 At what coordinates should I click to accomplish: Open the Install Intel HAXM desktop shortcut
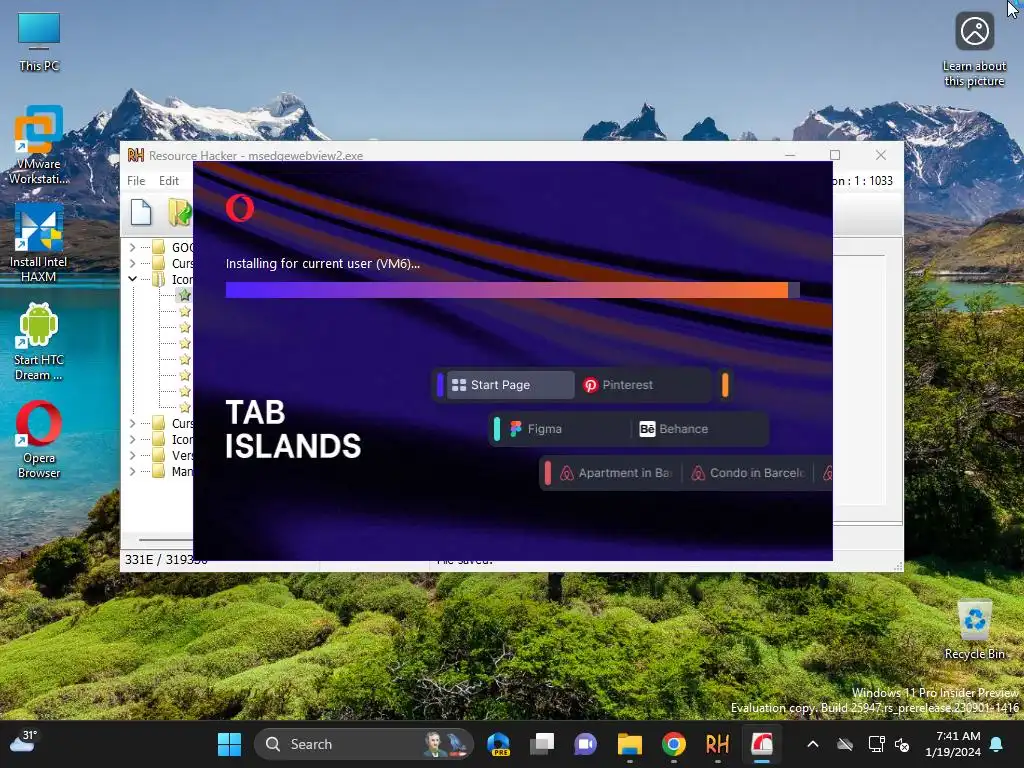[39, 243]
